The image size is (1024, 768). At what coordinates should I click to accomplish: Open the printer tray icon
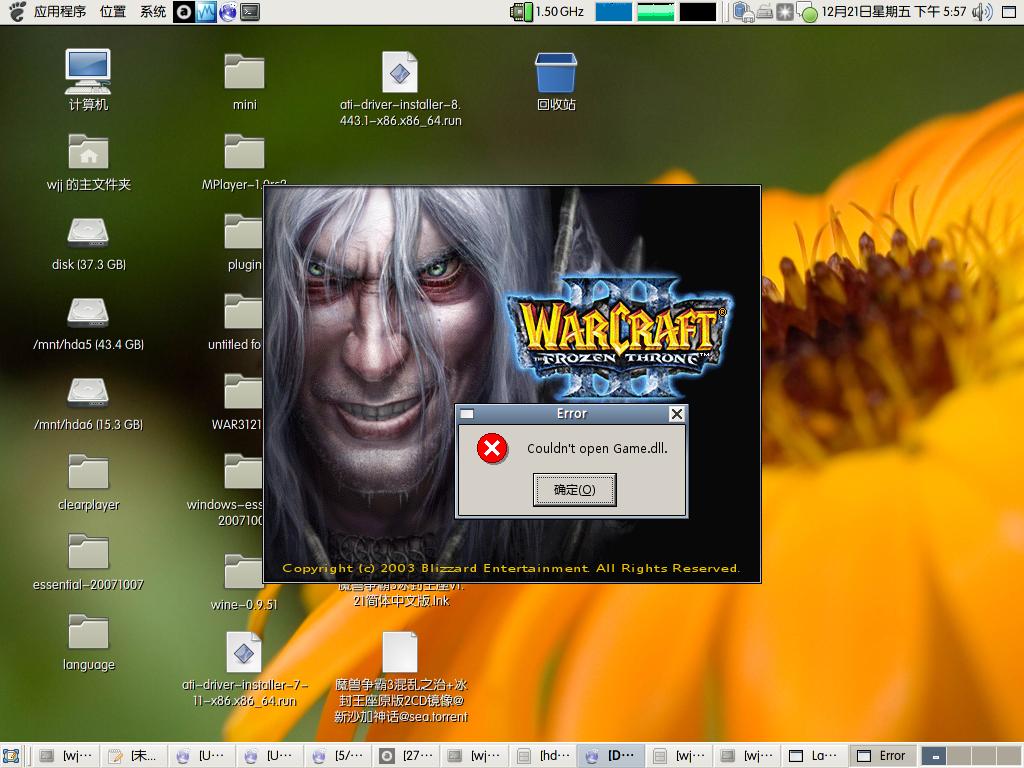[765, 12]
